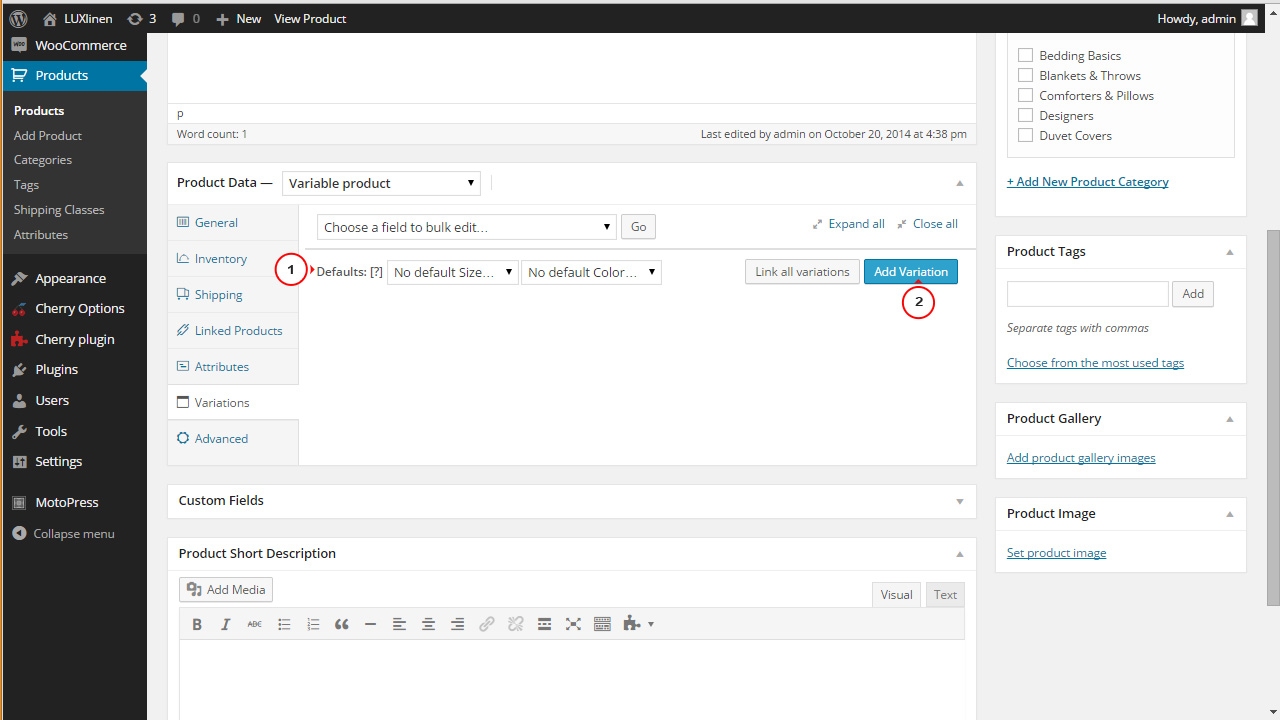This screenshot has height=720, width=1280.
Task: Click Link all variations button
Action: 802,272
